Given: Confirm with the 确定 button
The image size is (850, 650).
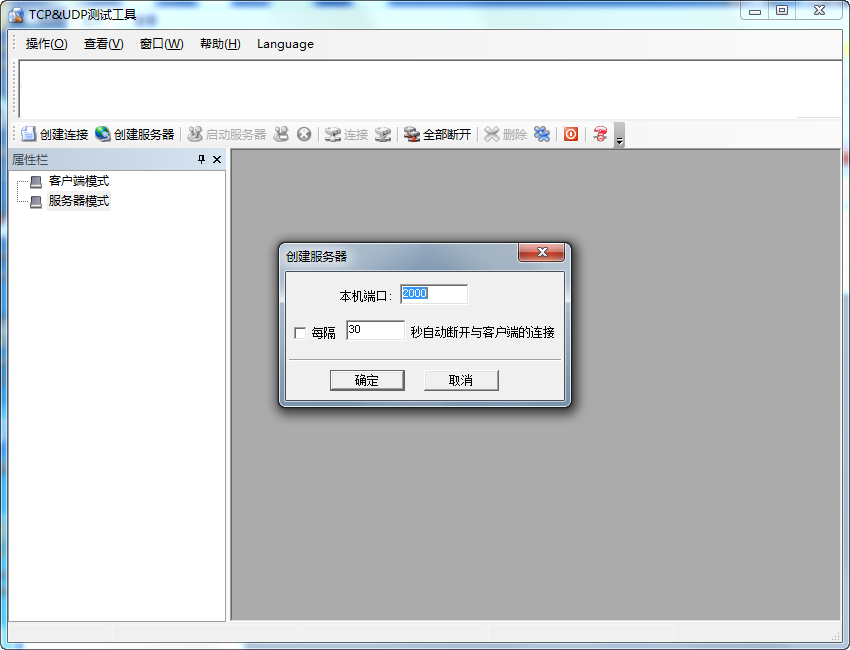Looking at the screenshot, I should pyautogui.click(x=367, y=380).
